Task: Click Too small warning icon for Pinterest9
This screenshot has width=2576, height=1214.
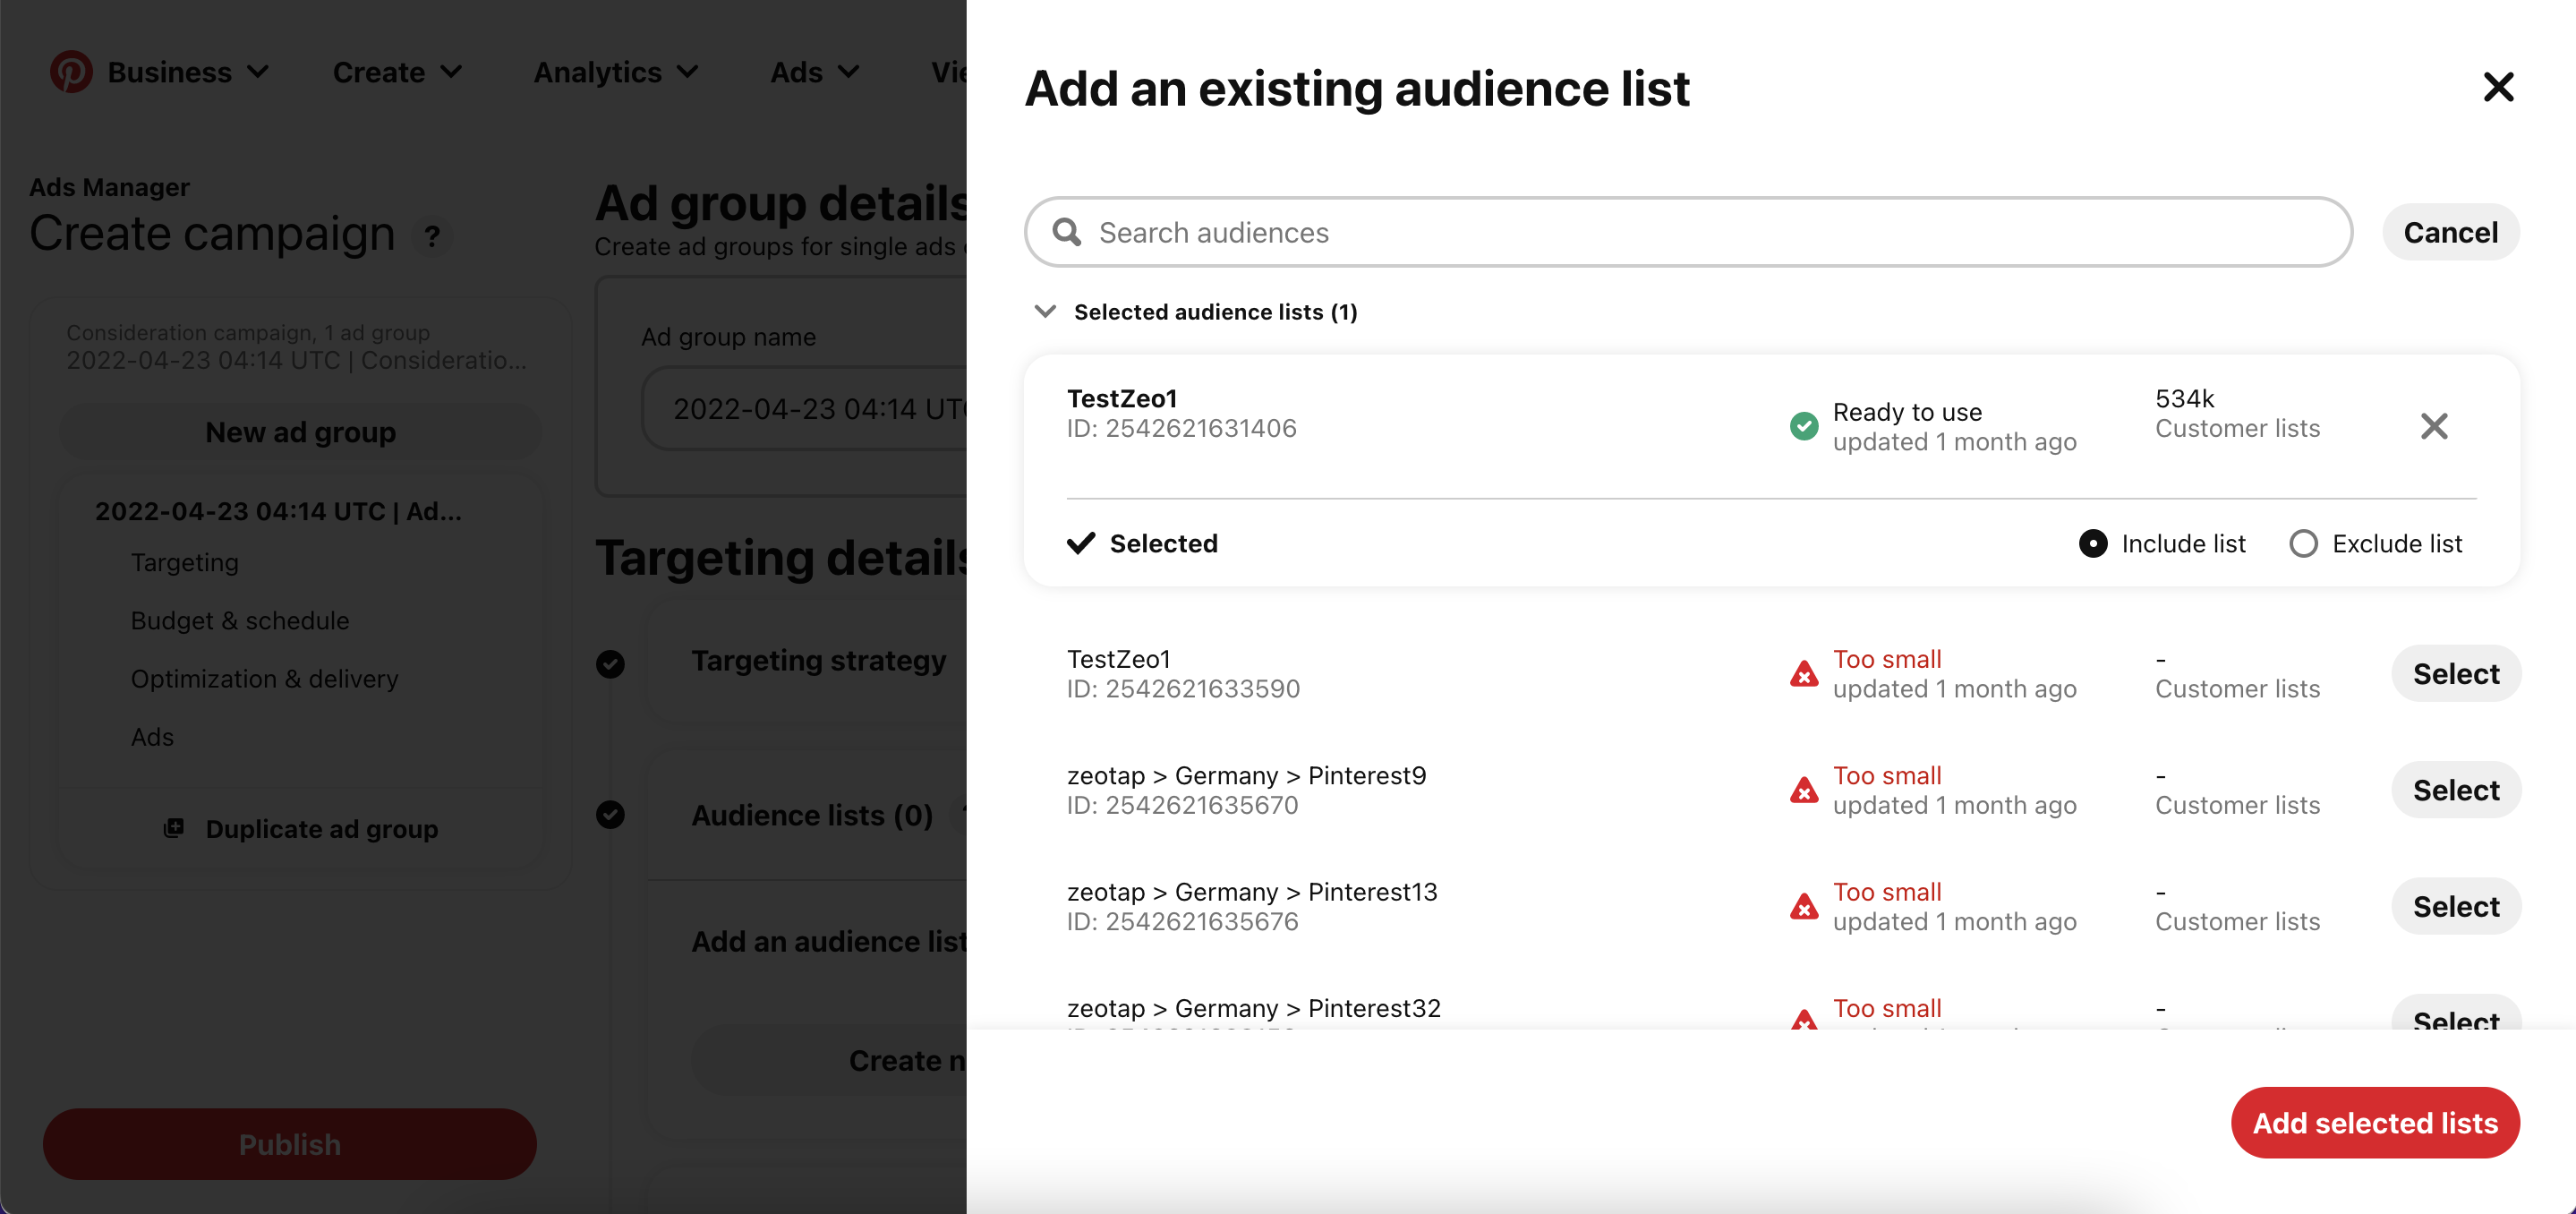Action: tap(1803, 790)
